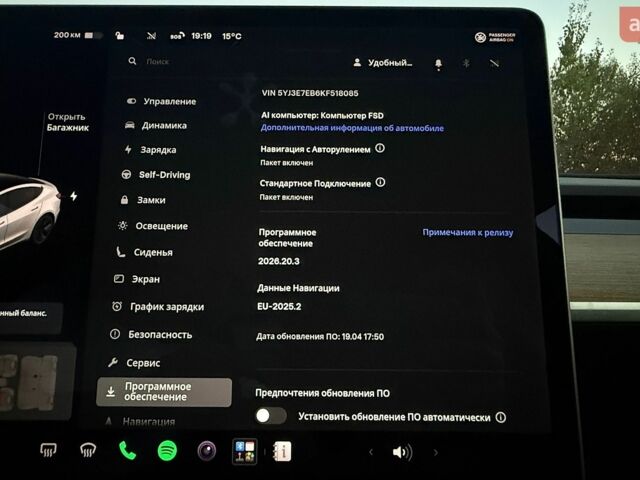
Task: Increase volume with right chevron
Action: tap(436, 452)
